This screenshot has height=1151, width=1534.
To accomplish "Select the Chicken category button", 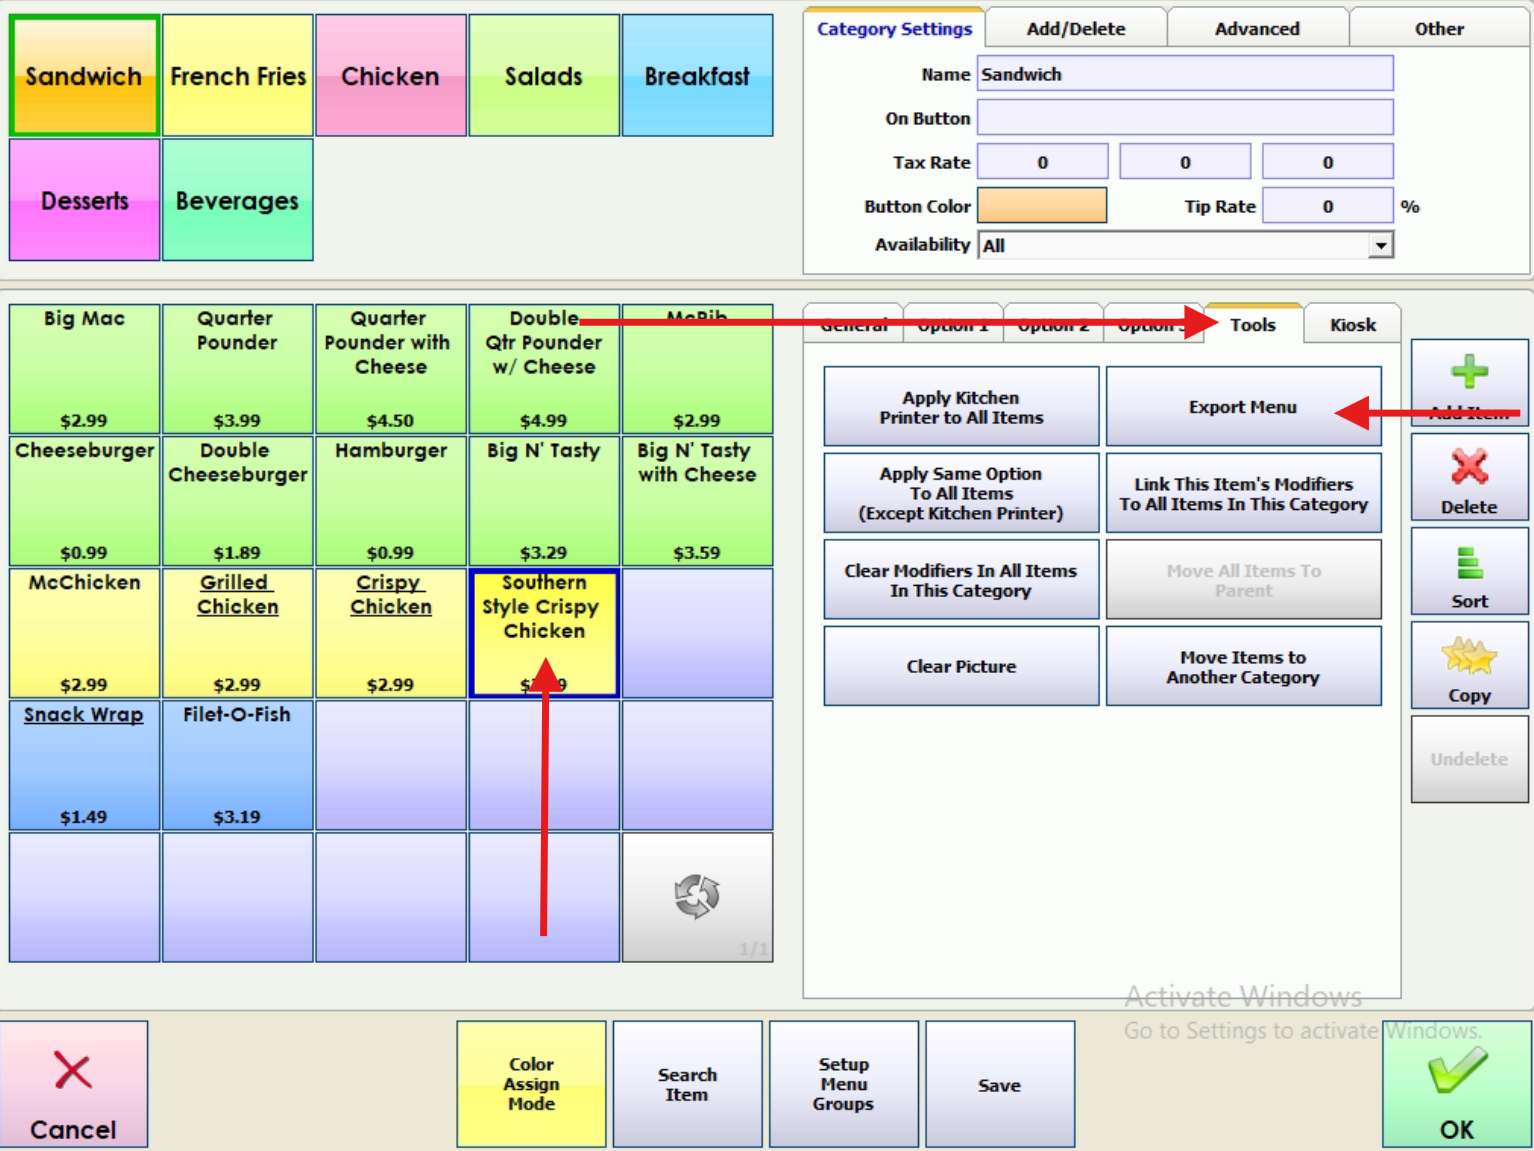I will coord(391,75).
